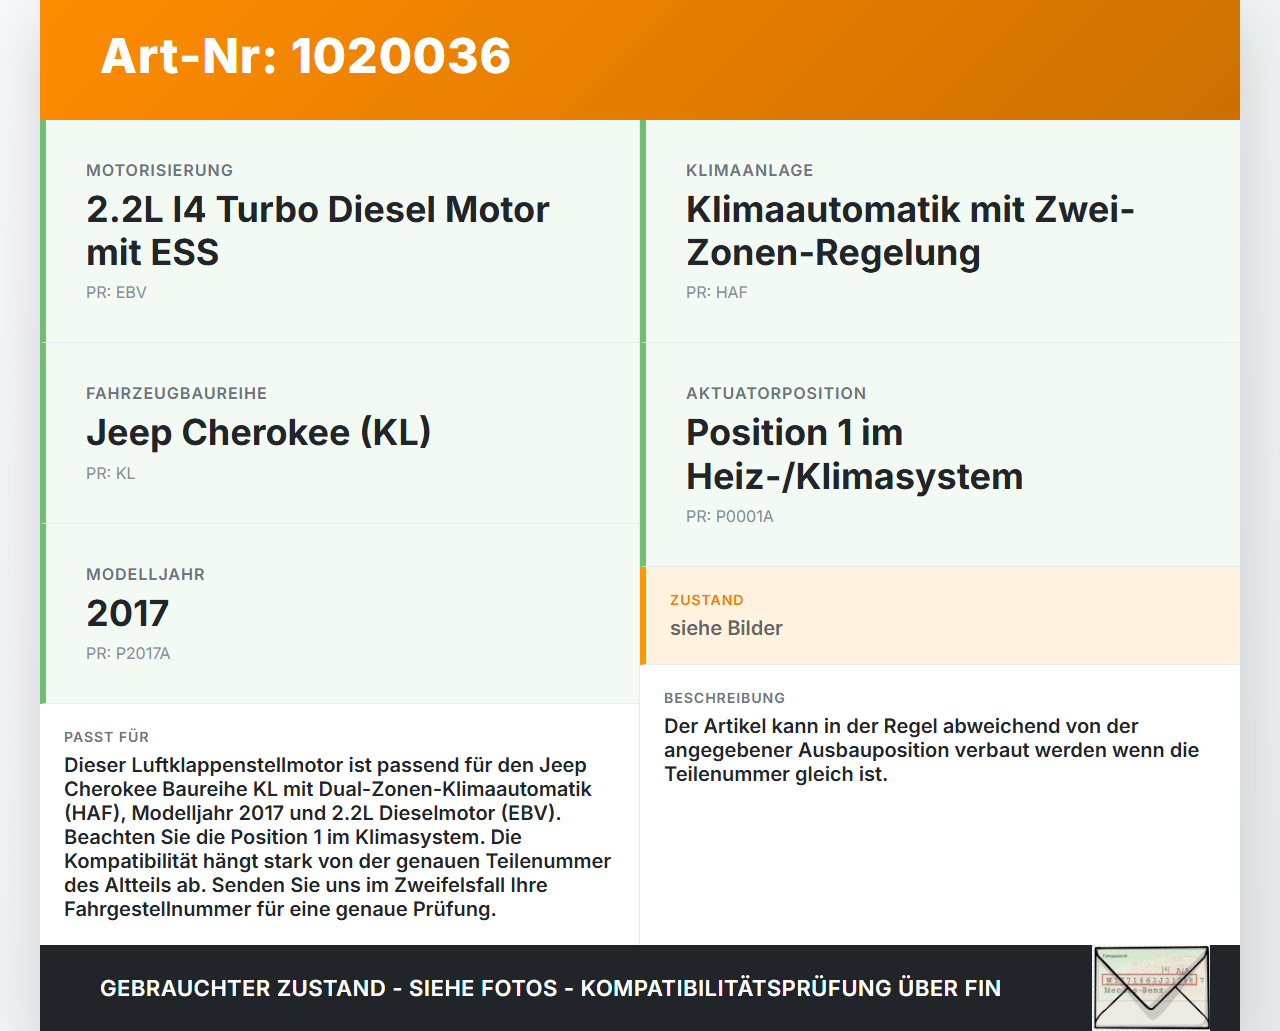Click the MODELLJAHR label
Viewport: 1280px width, 1031px height.
point(146,574)
